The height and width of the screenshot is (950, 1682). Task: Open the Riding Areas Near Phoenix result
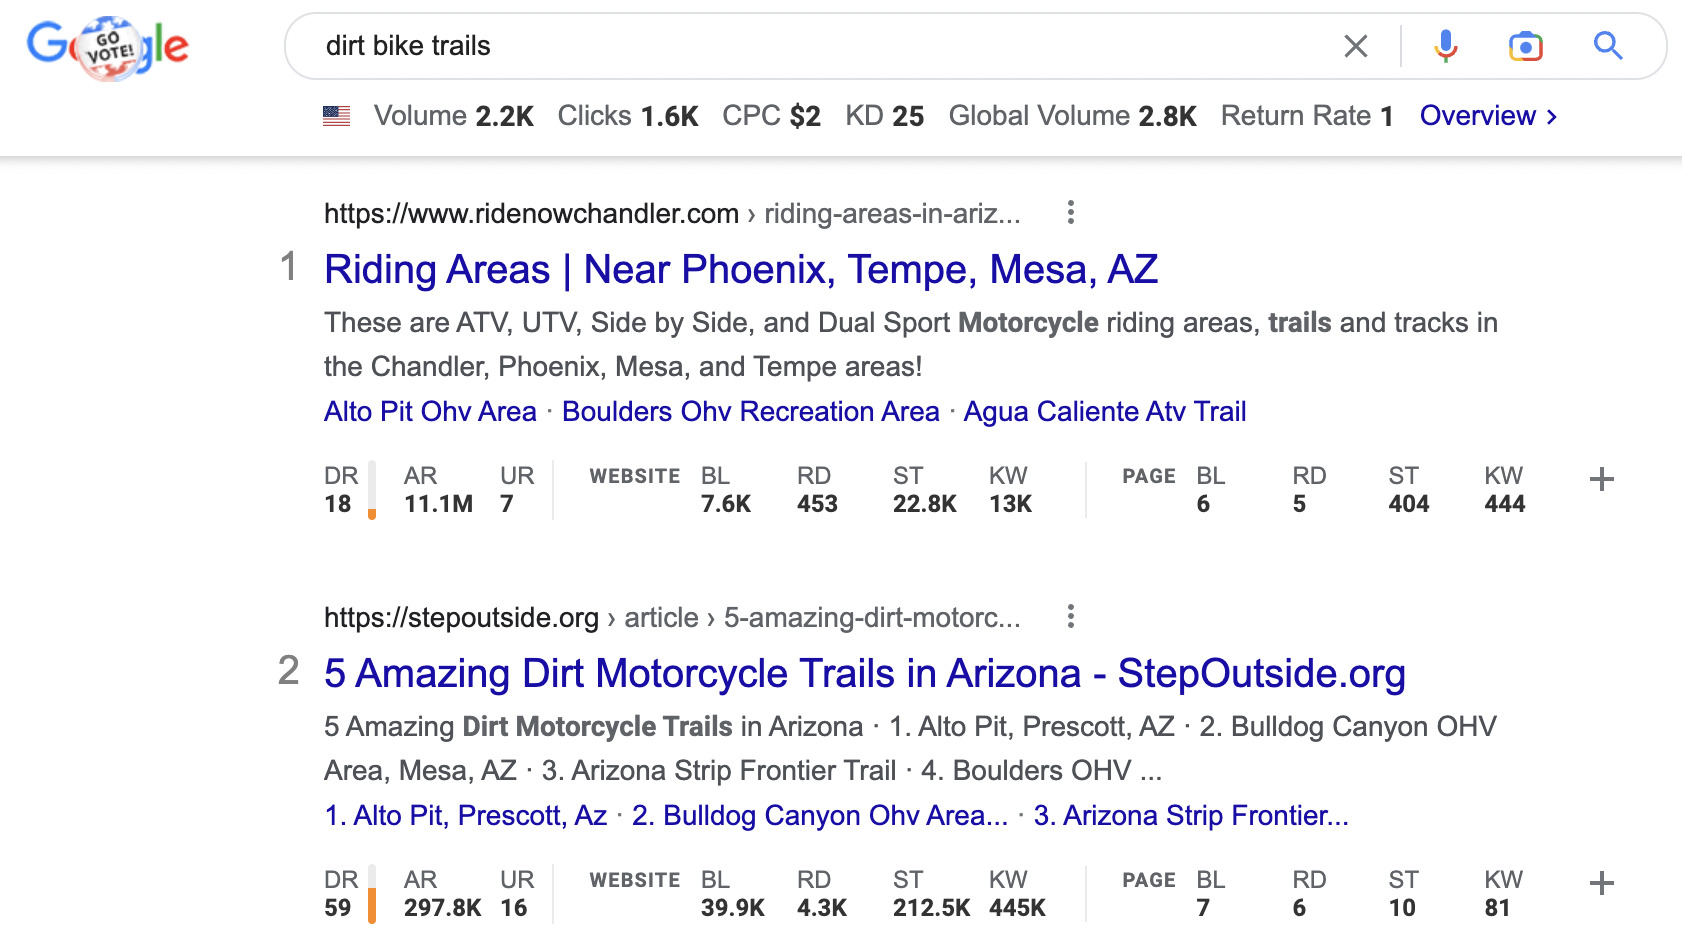(741, 269)
